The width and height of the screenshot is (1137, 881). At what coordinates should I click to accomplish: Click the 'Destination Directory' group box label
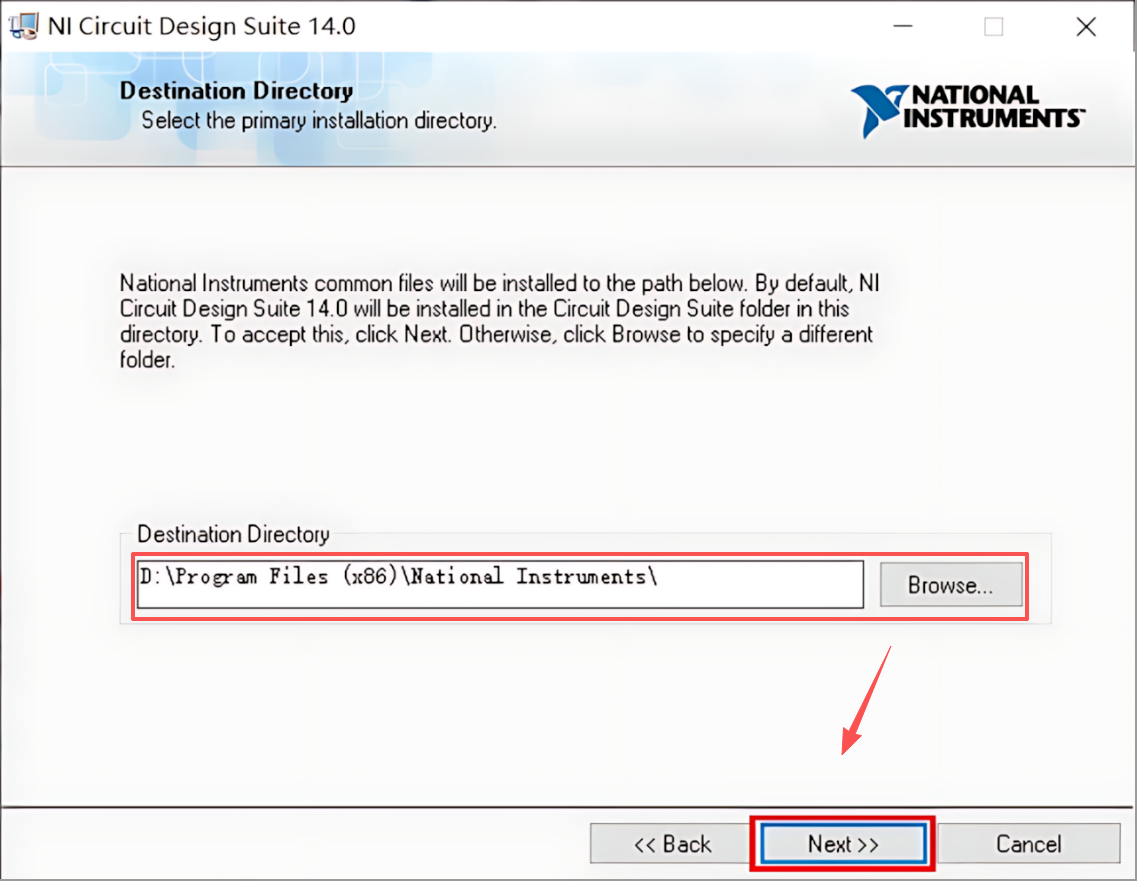tap(233, 534)
